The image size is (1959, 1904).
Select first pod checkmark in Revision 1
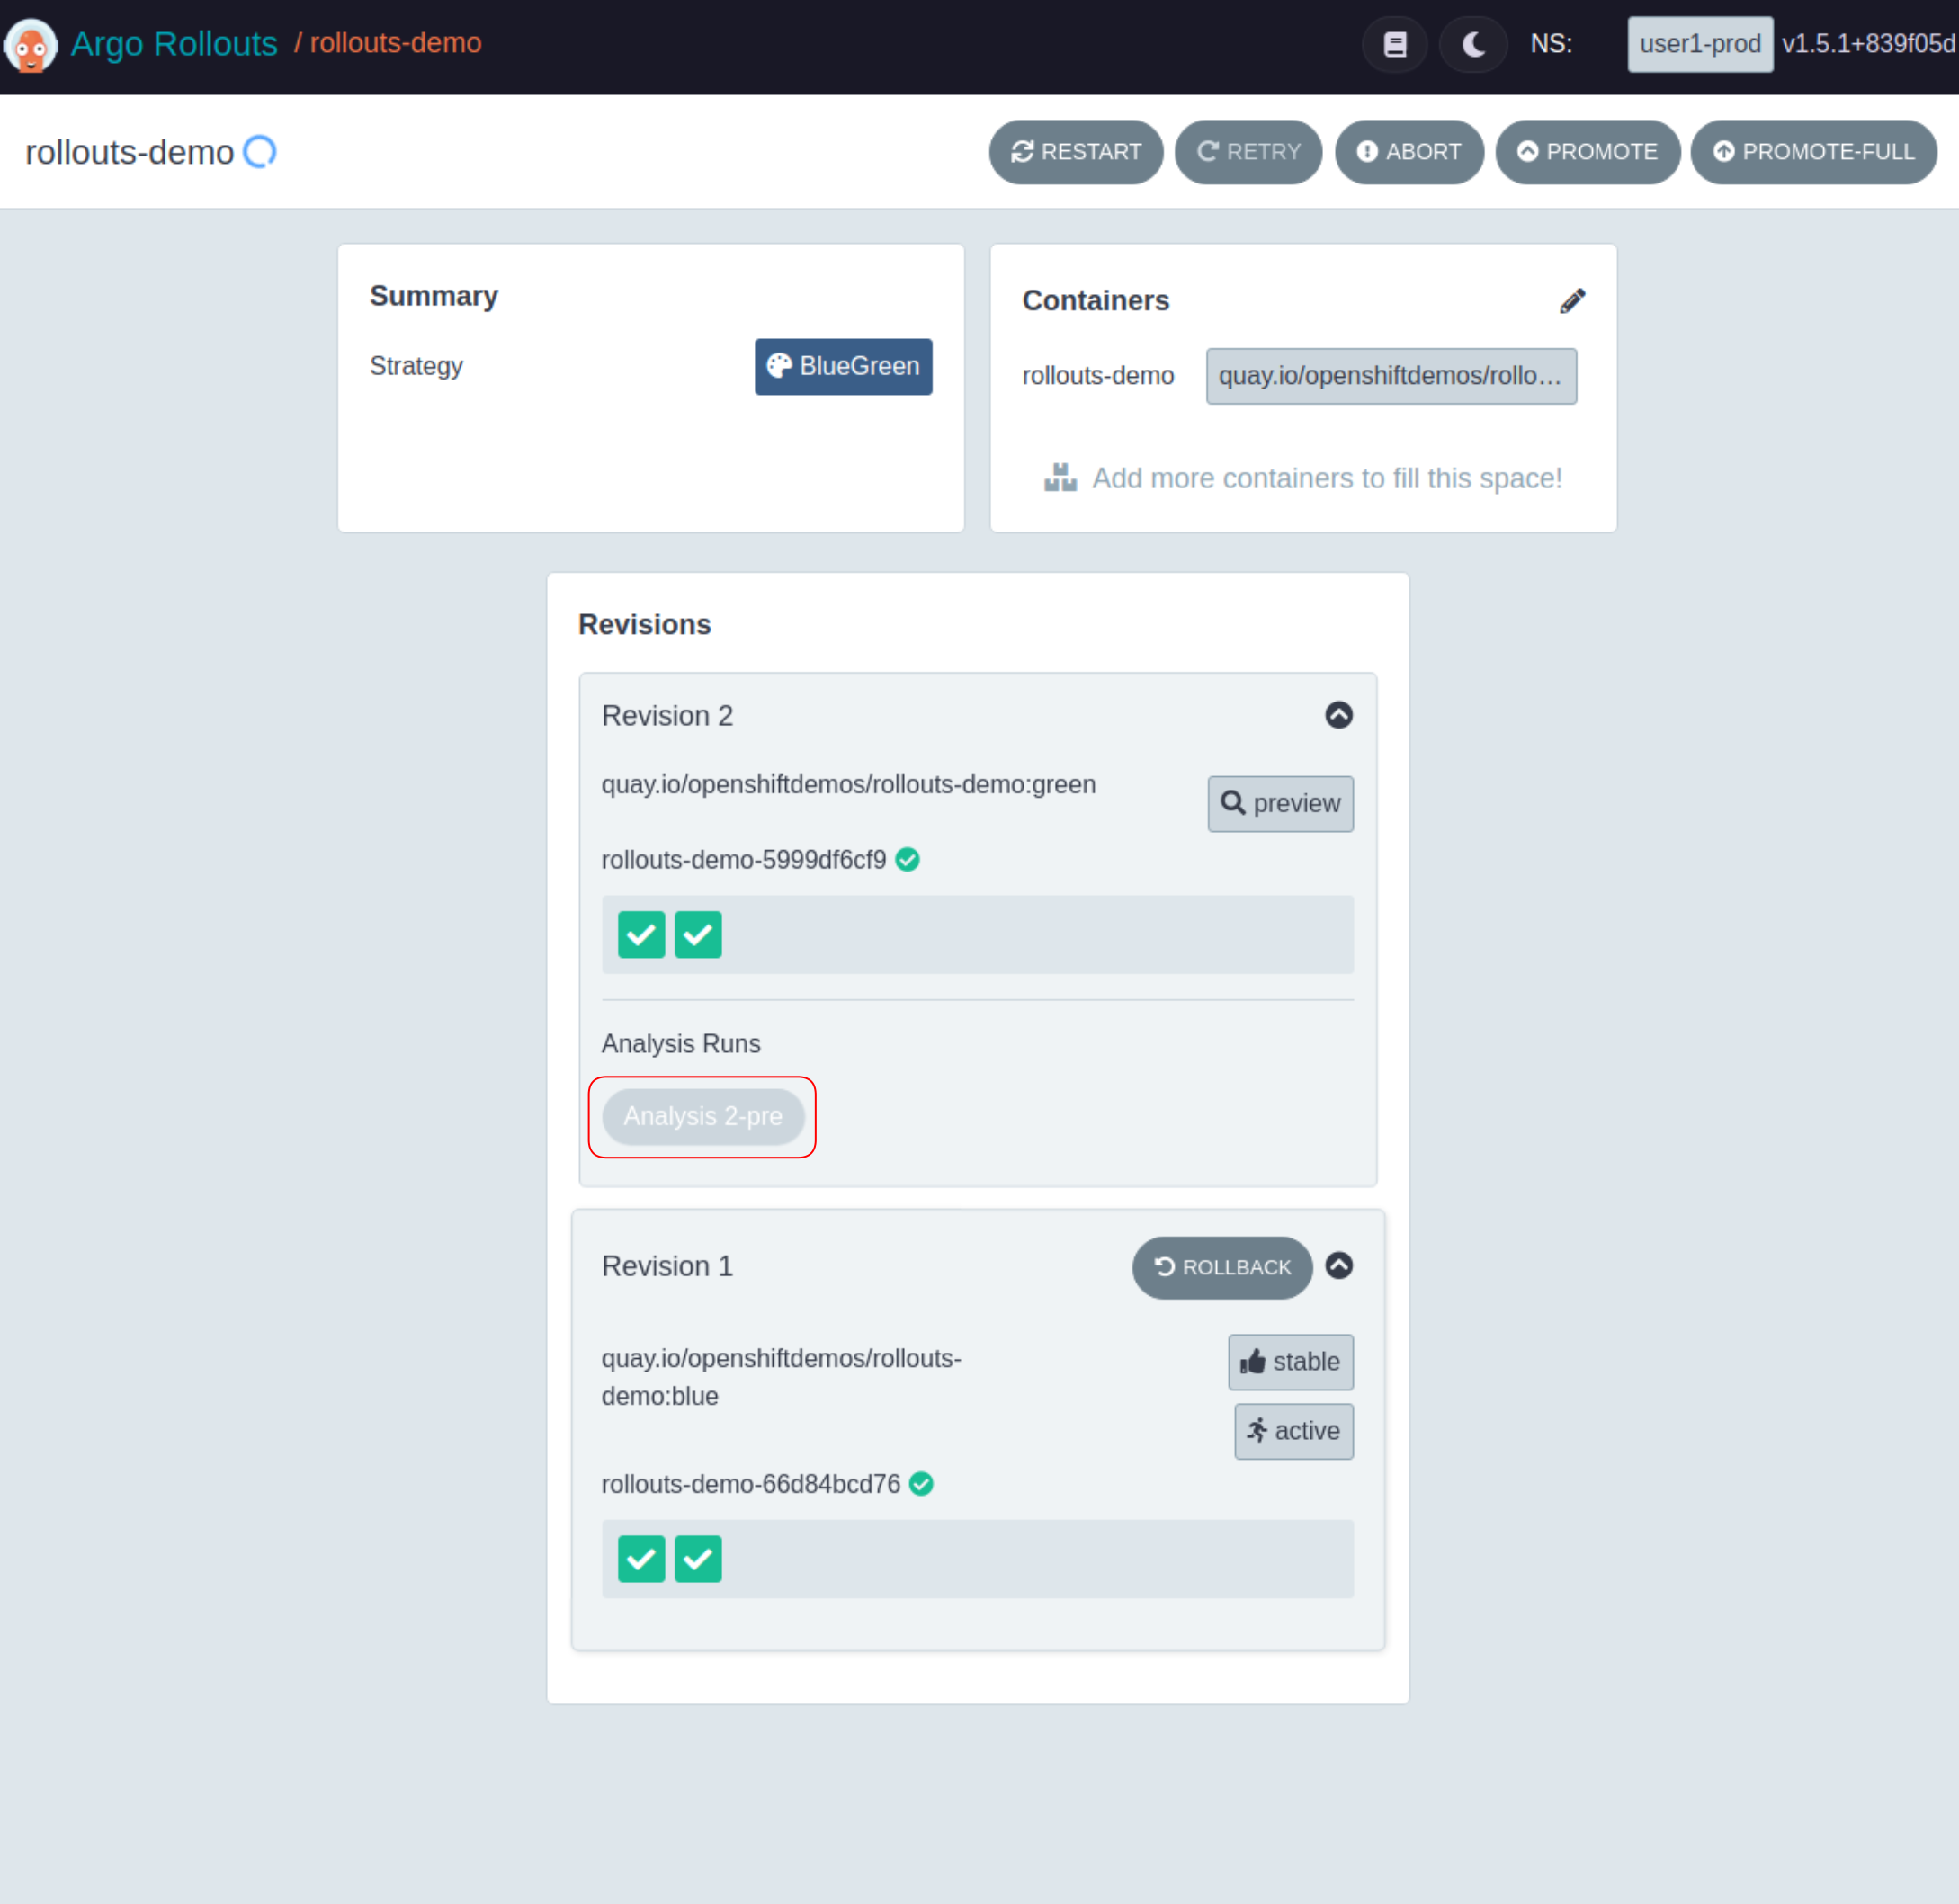click(x=641, y=1558)
